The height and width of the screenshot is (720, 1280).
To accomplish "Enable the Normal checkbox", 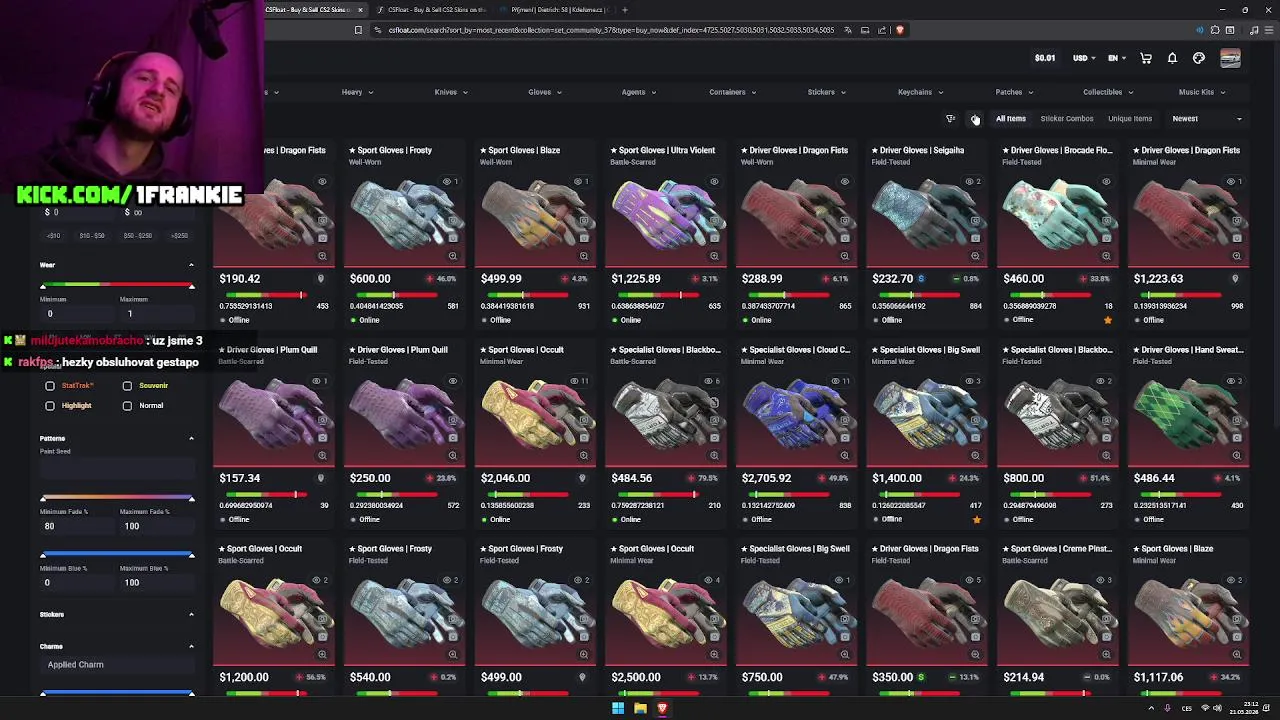I will point(127,406).
